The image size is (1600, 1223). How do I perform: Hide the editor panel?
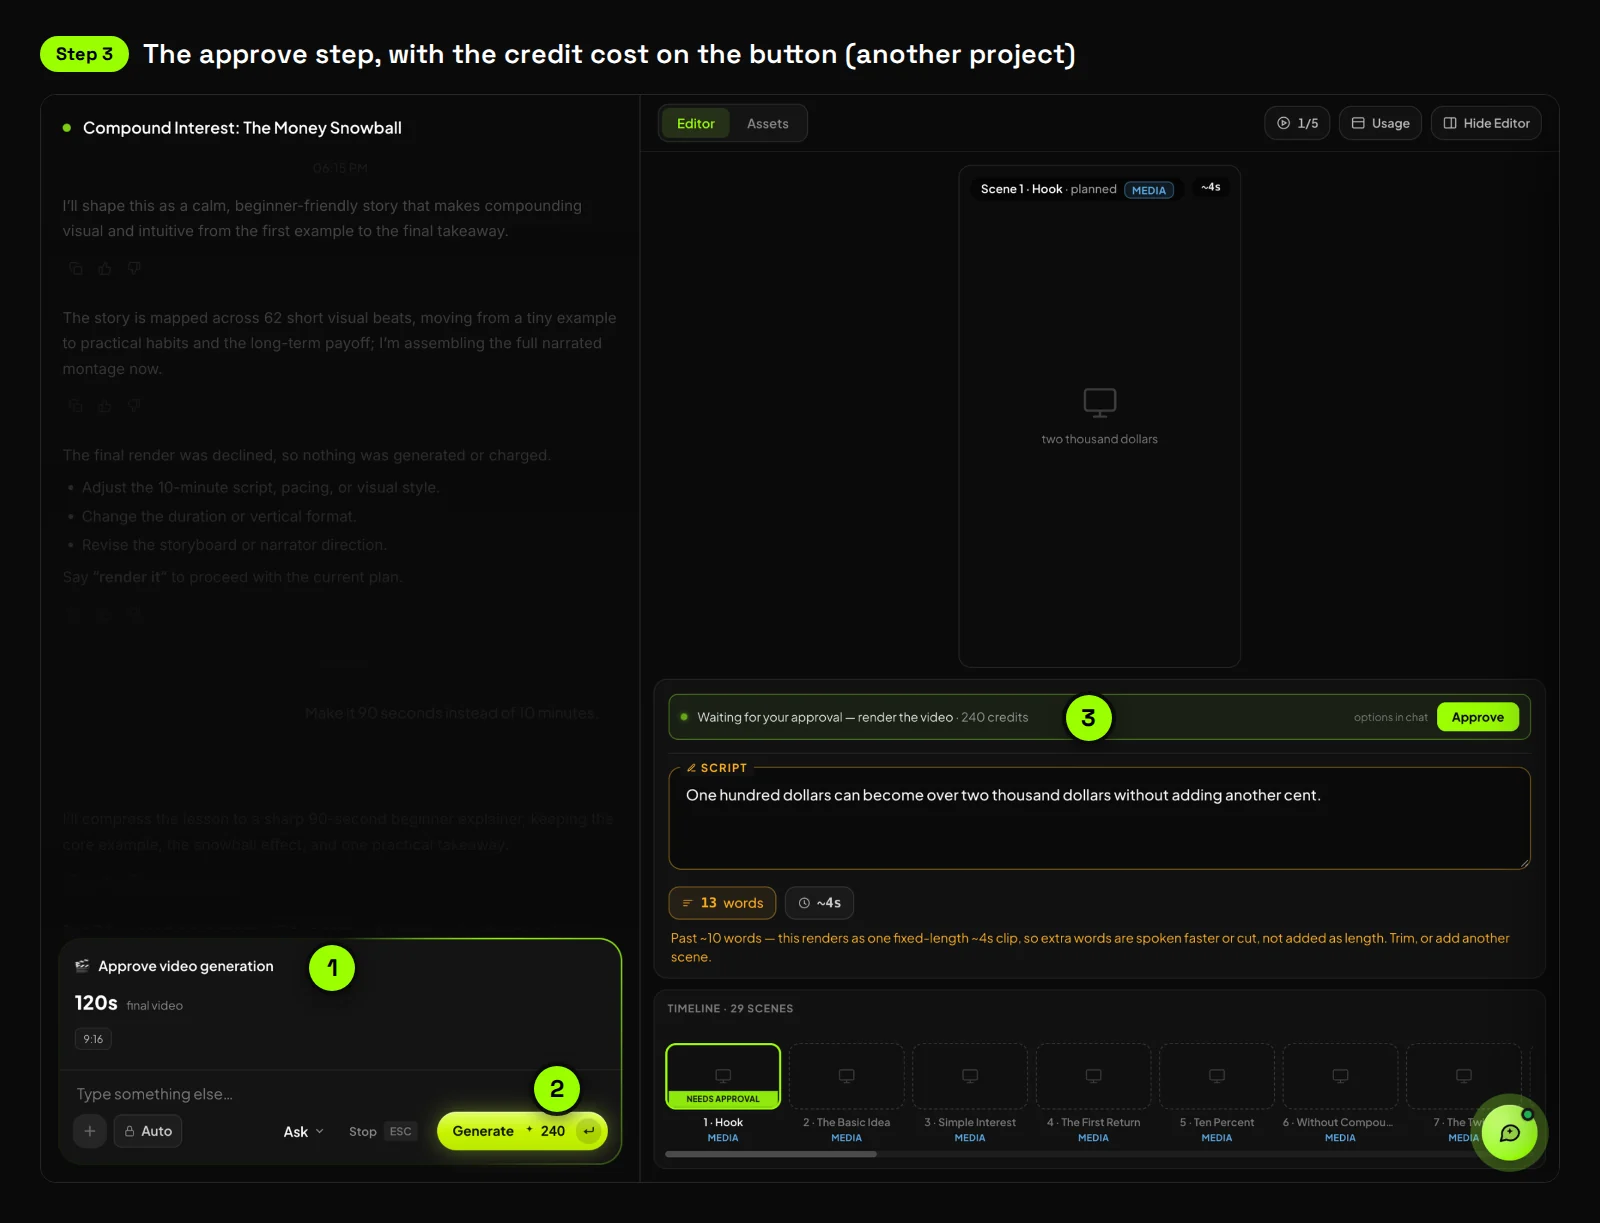pos(1486,123)
